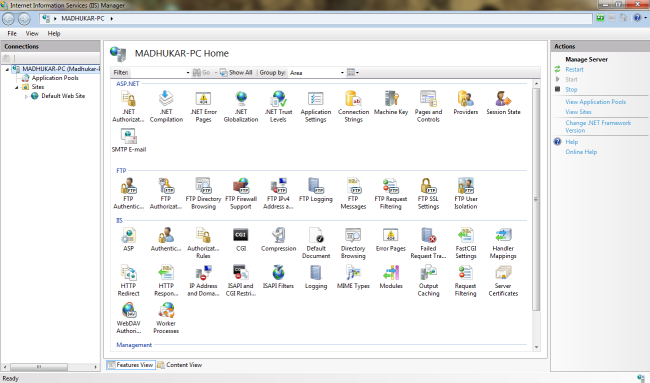Image resolution: width=650 pixels, height=383 pixels.
Task: Open SMTP E-mail feature
Action: coord(129,140)
